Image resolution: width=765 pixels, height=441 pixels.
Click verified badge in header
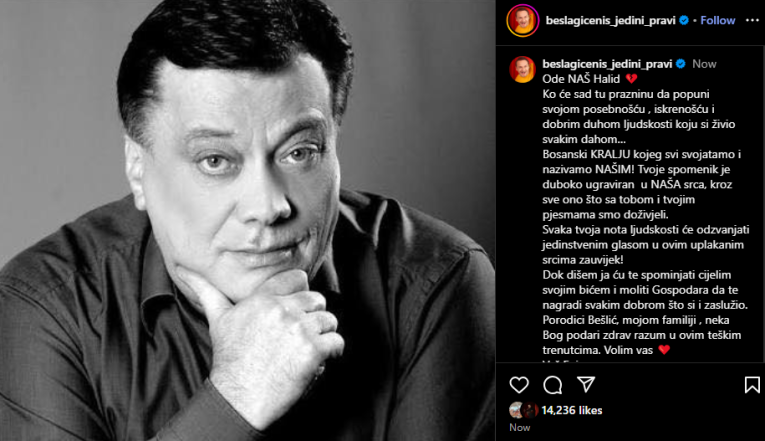pos(684,20)
